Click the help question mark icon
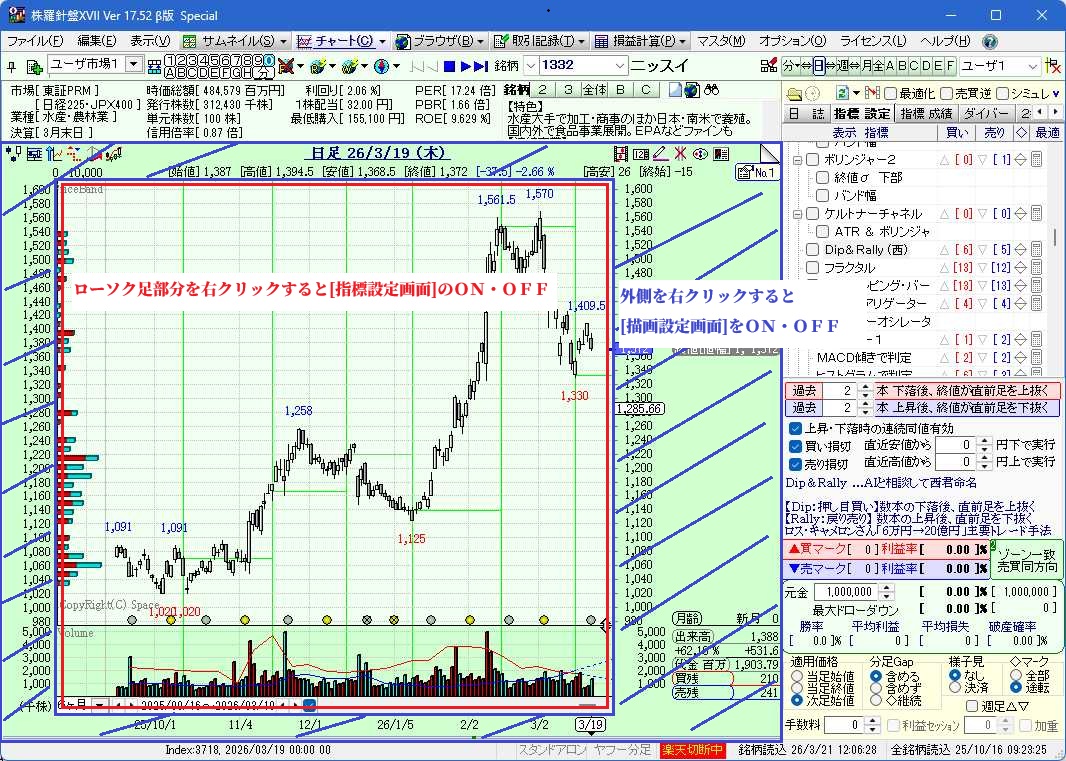 pos(989,42)
